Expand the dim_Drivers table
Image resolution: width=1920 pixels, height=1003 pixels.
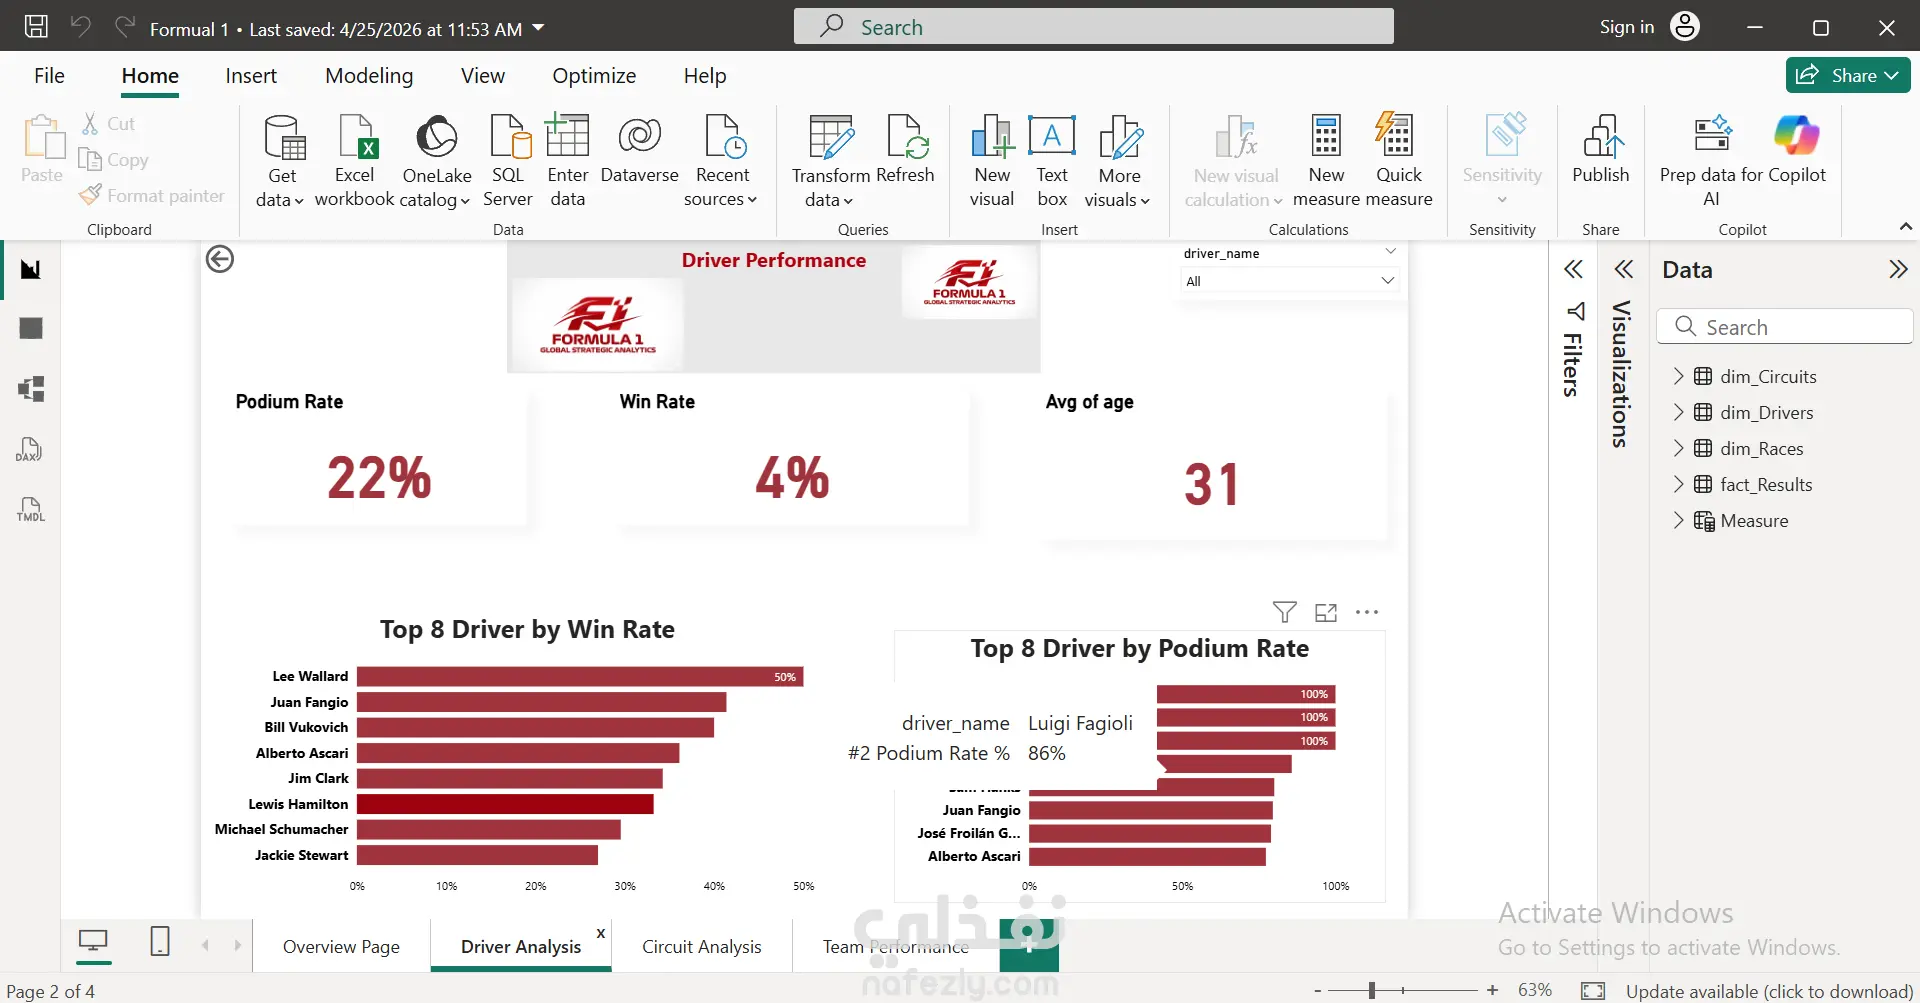click(1678, 412)
